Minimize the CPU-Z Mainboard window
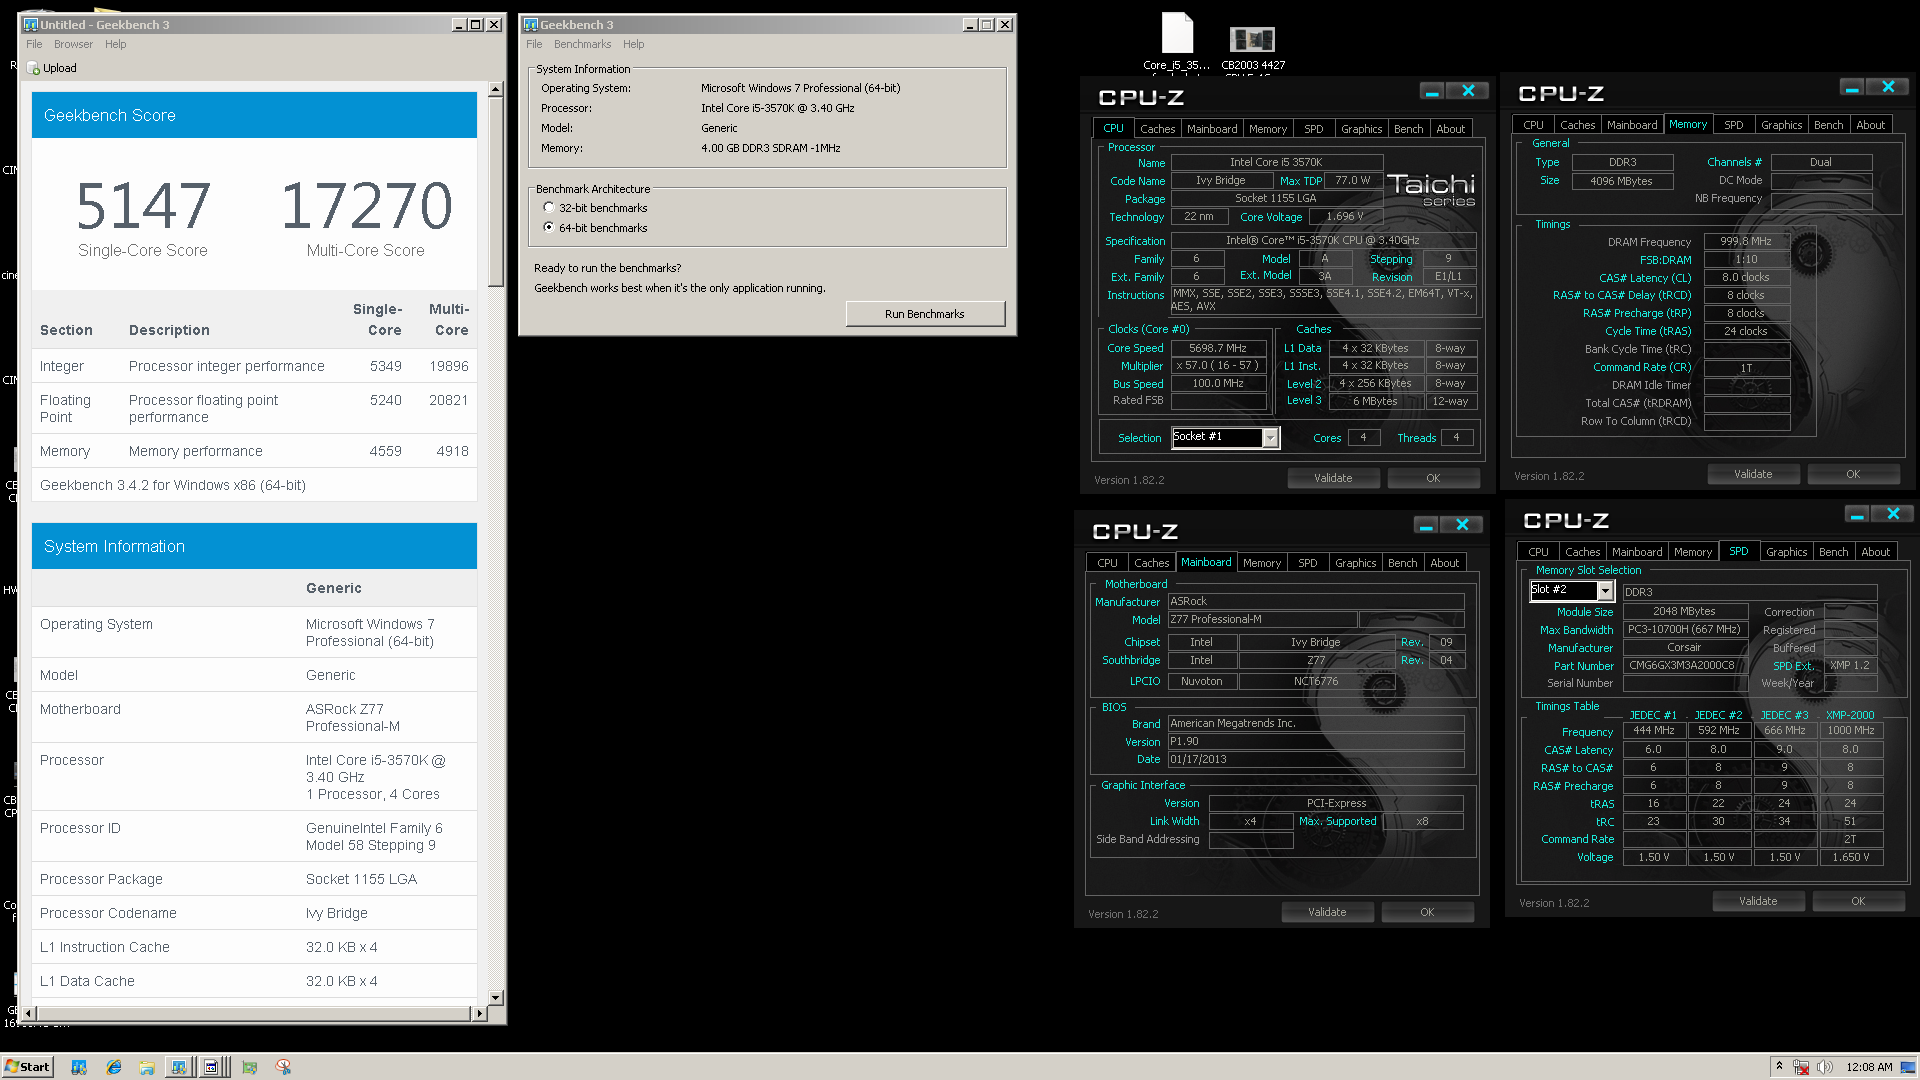This screenshot has width=1920, height=1080. (1426, 525)
